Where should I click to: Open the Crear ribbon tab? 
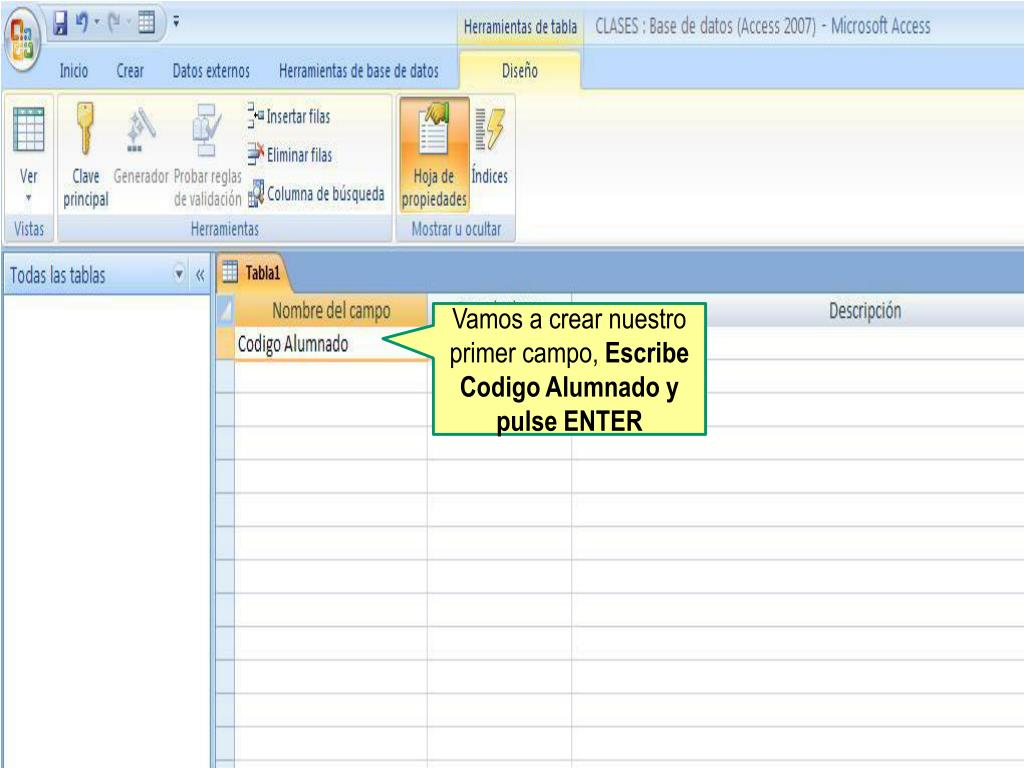pos(130,71)
